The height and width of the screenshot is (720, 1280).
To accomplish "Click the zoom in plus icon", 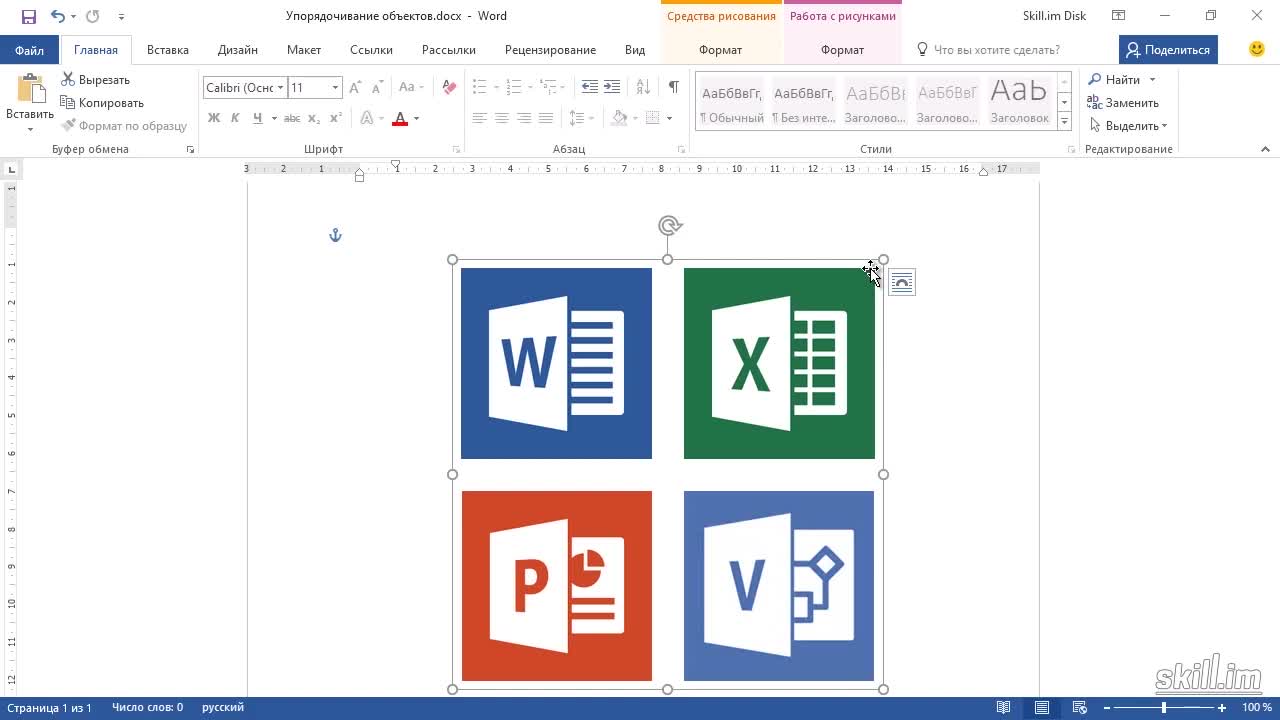I will click(x=1222, y=708).
